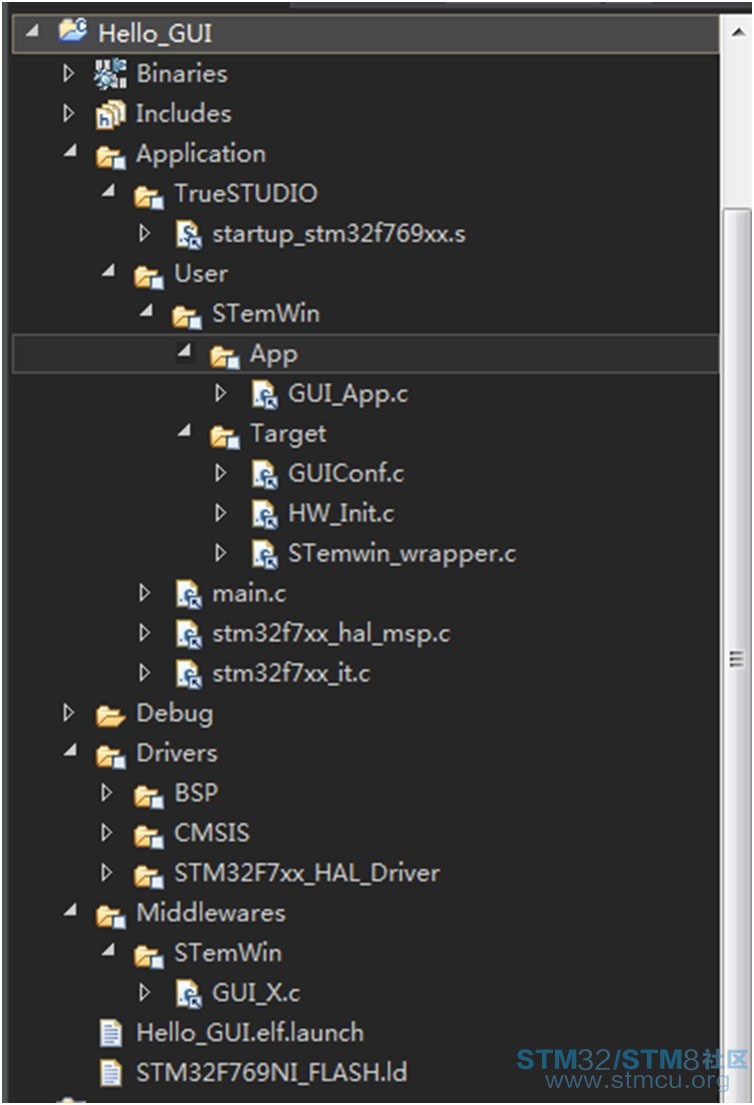Select the GUI_App.c file name
Image resolution: width=754 pixels, height=1105 pixels.
pos(348,394)
